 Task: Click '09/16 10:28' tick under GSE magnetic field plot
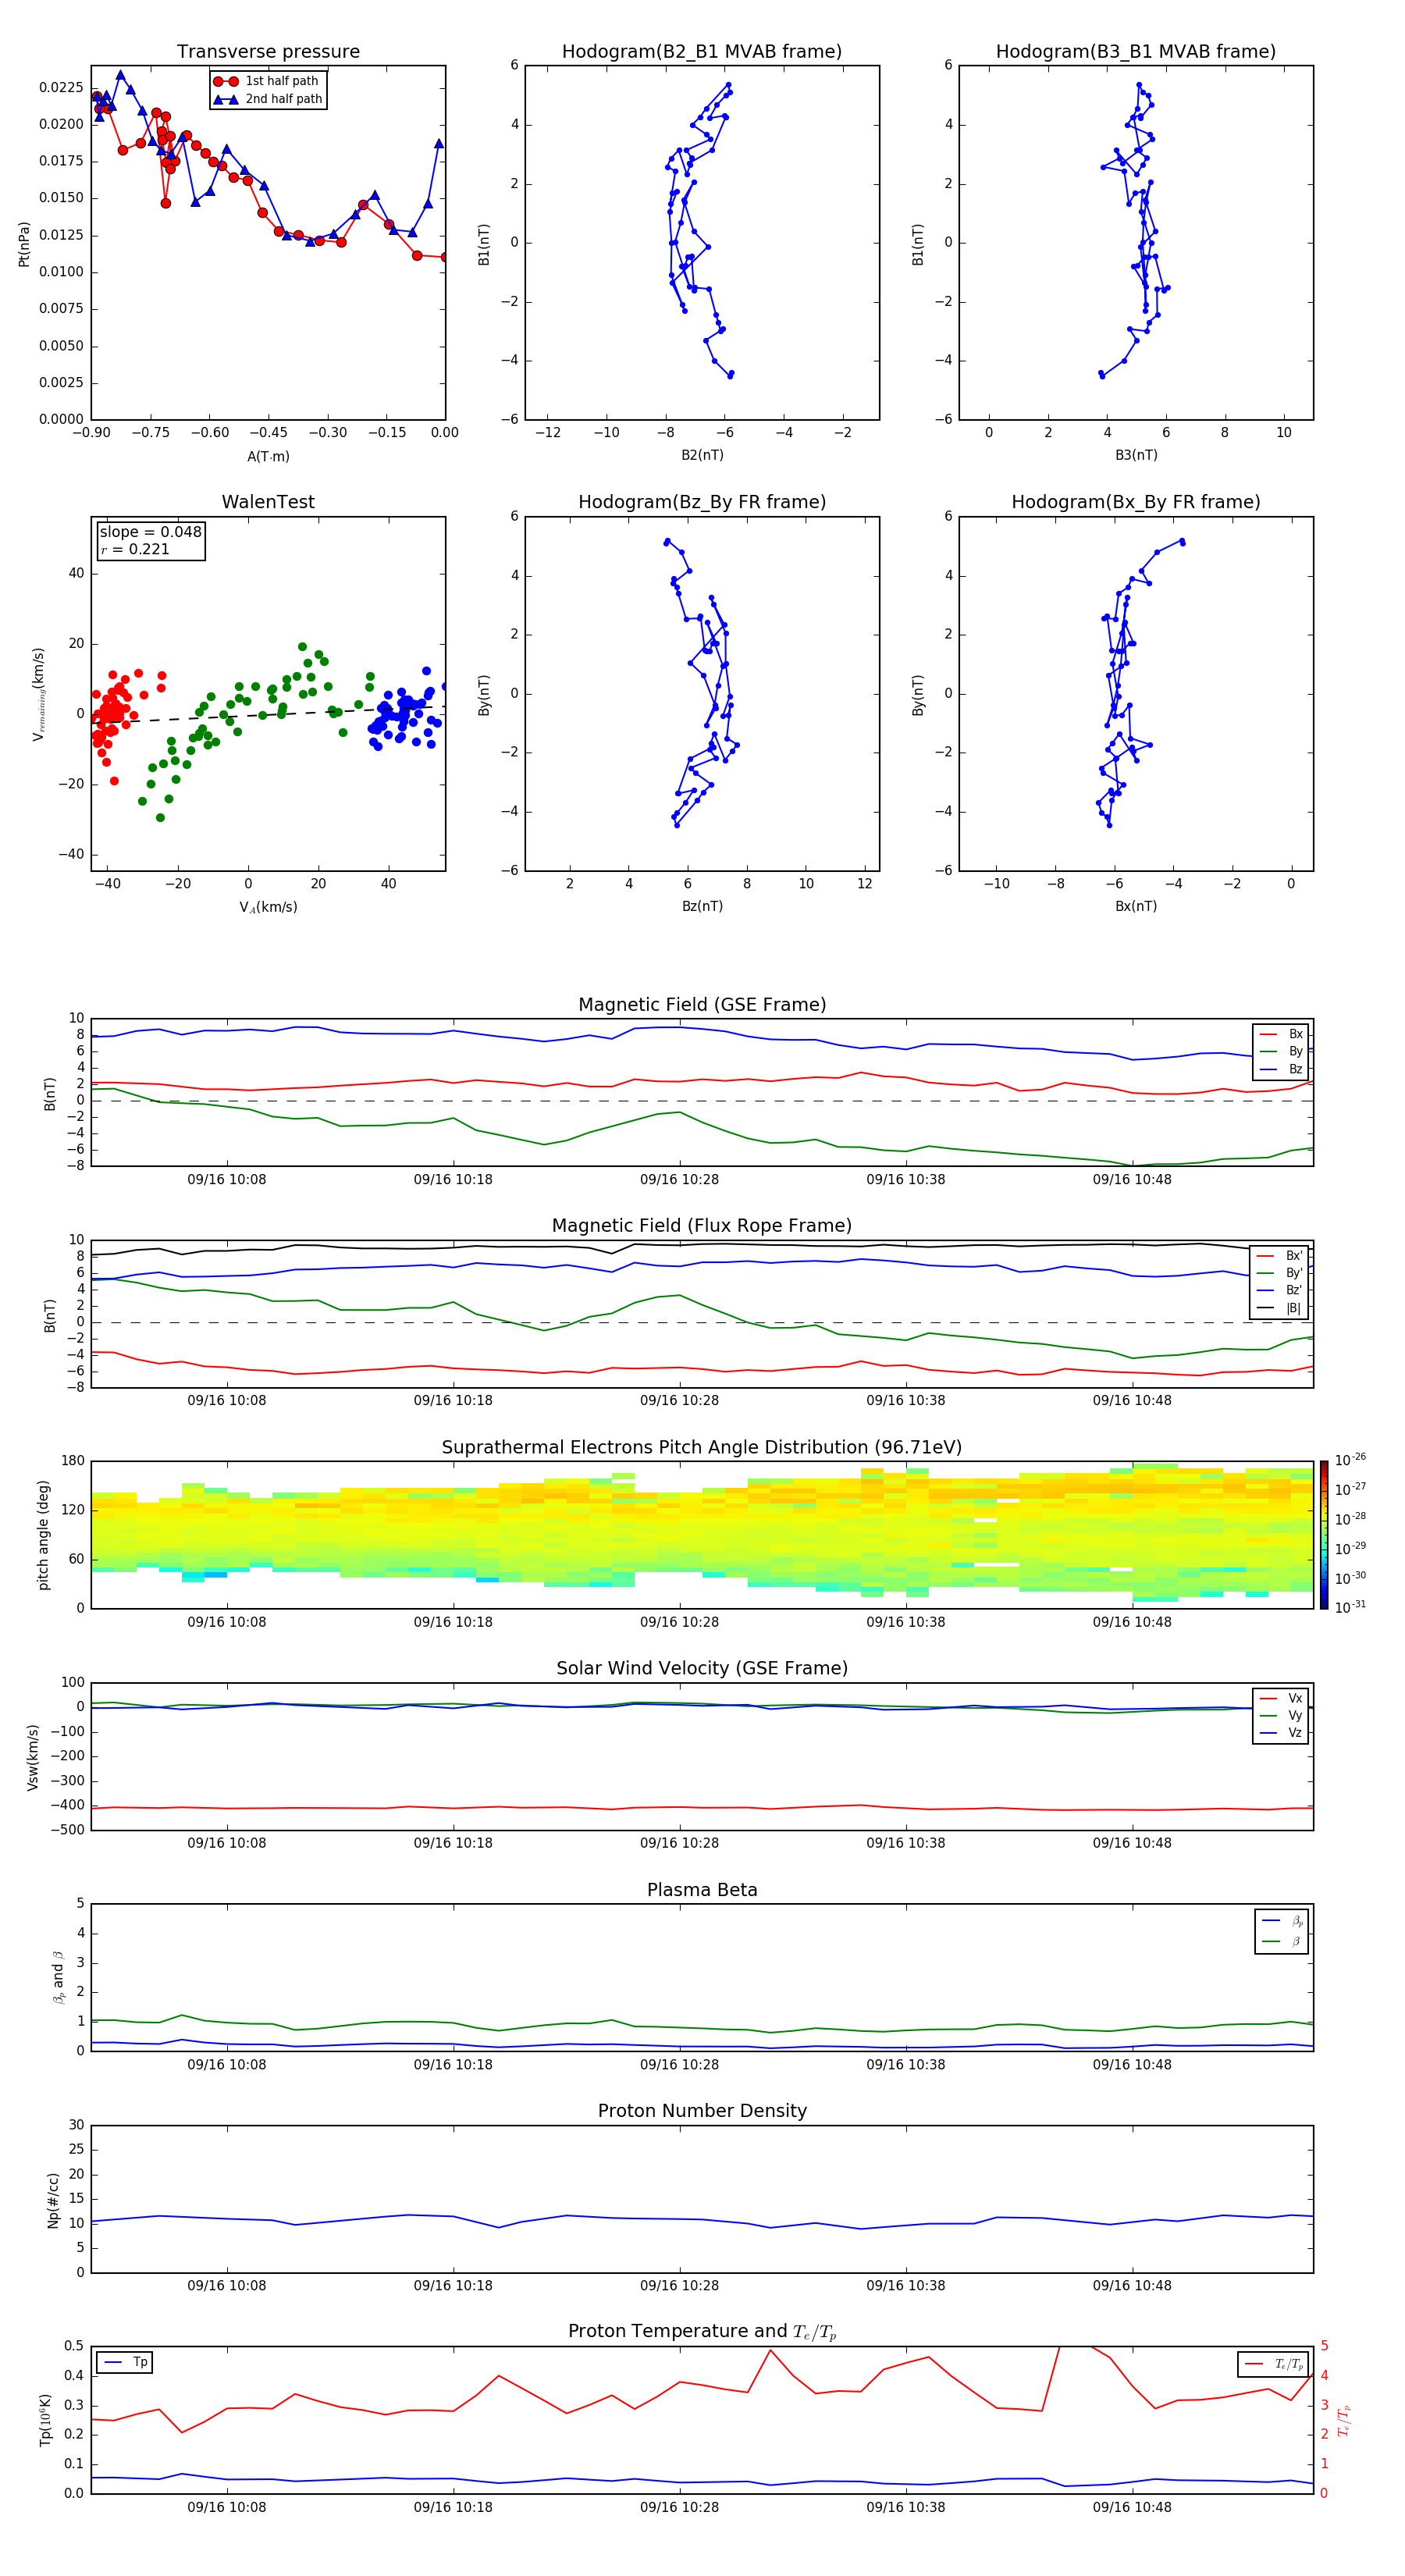(679, 1180)
